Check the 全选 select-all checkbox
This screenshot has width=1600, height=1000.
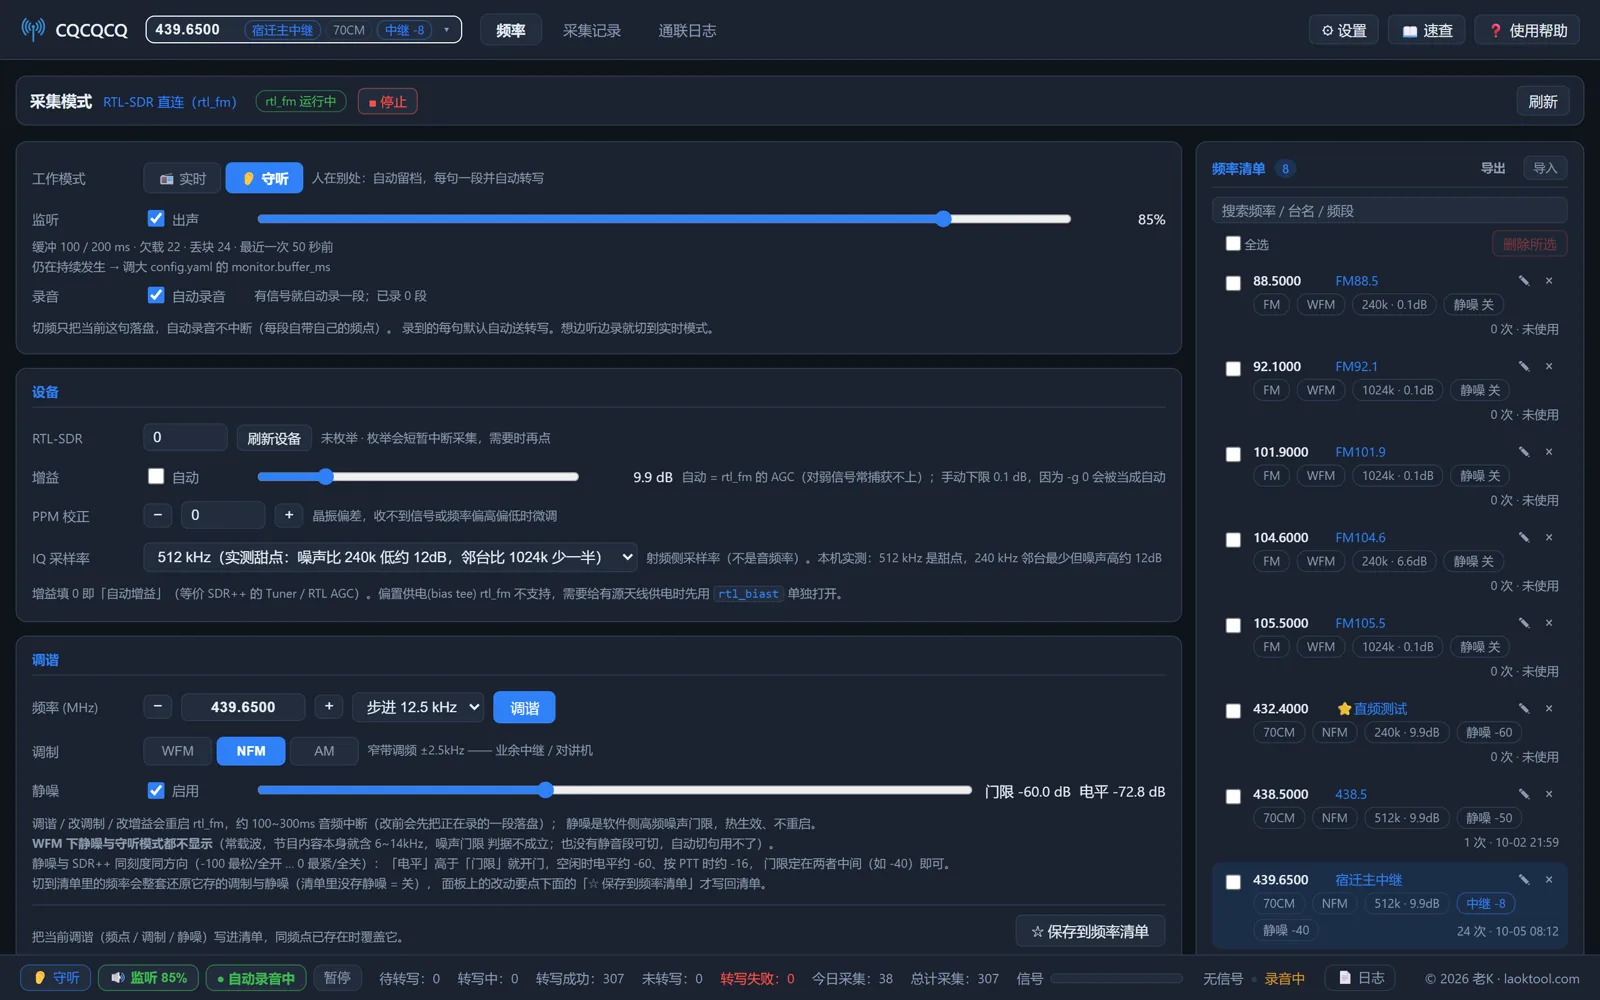1233,243
